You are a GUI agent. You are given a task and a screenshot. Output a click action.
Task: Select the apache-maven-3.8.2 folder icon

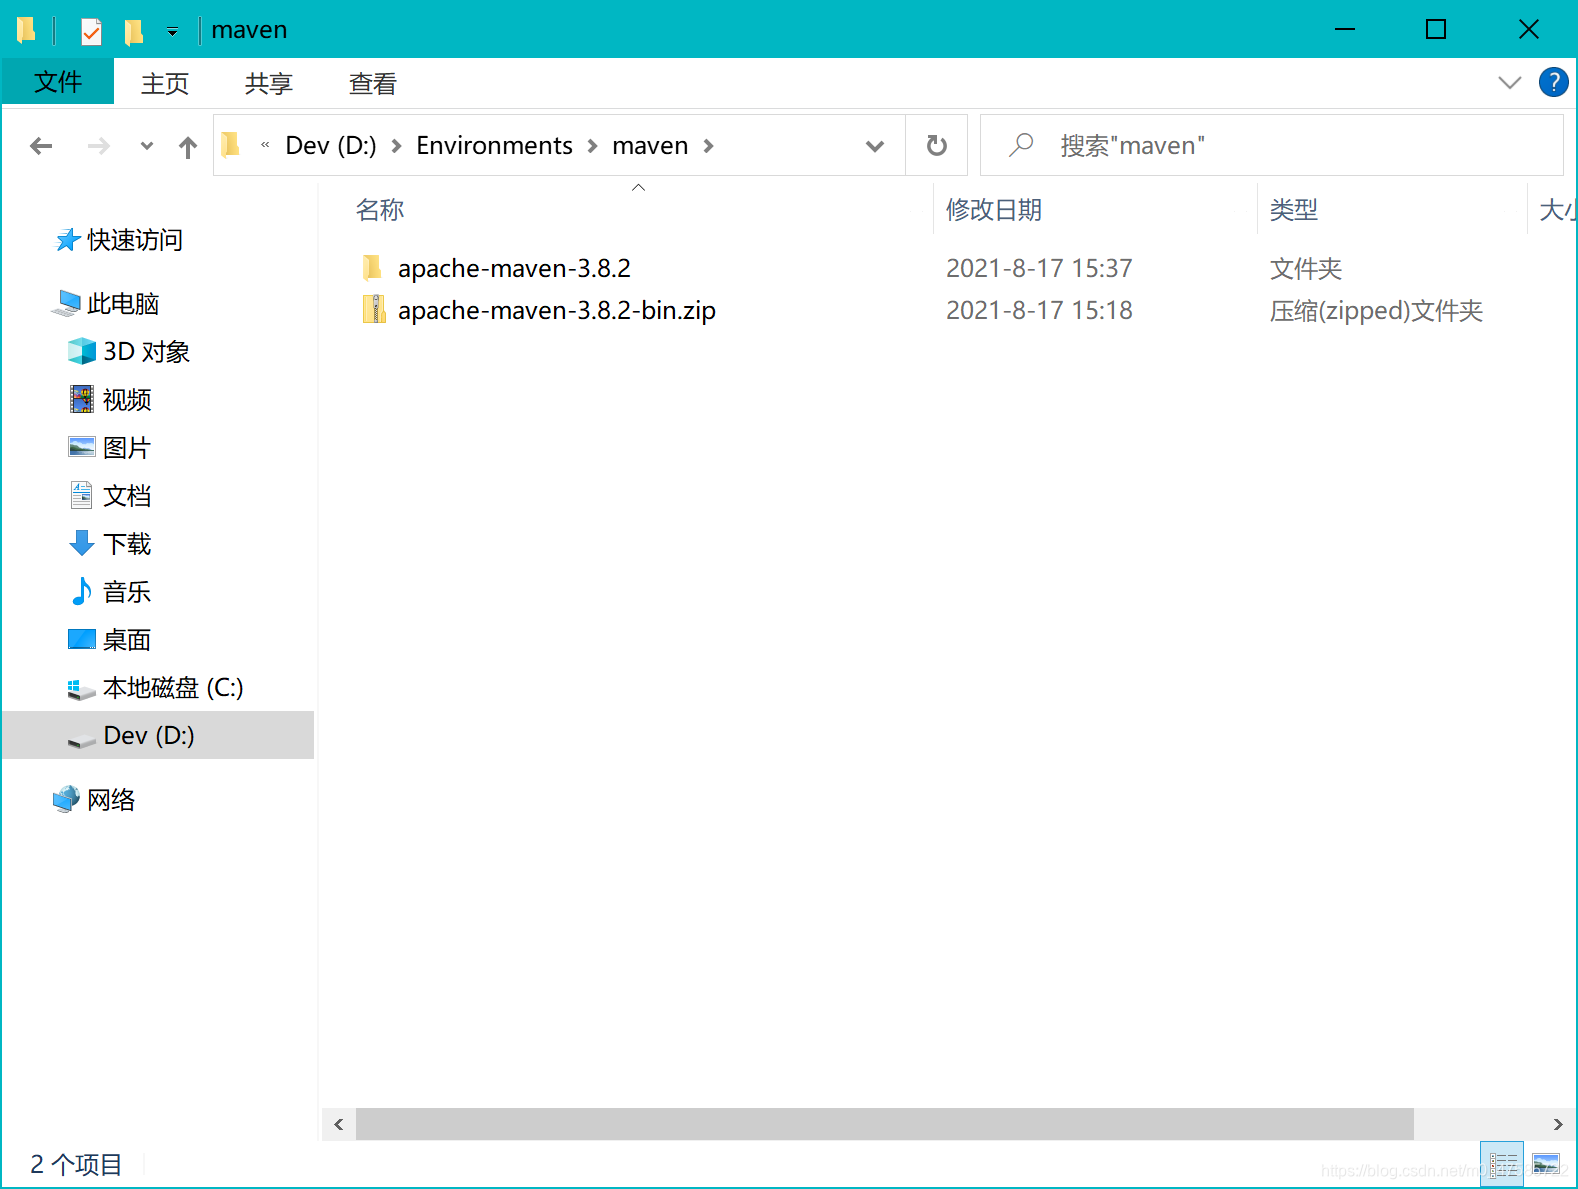pyautogui.click(x=373, y=268)
